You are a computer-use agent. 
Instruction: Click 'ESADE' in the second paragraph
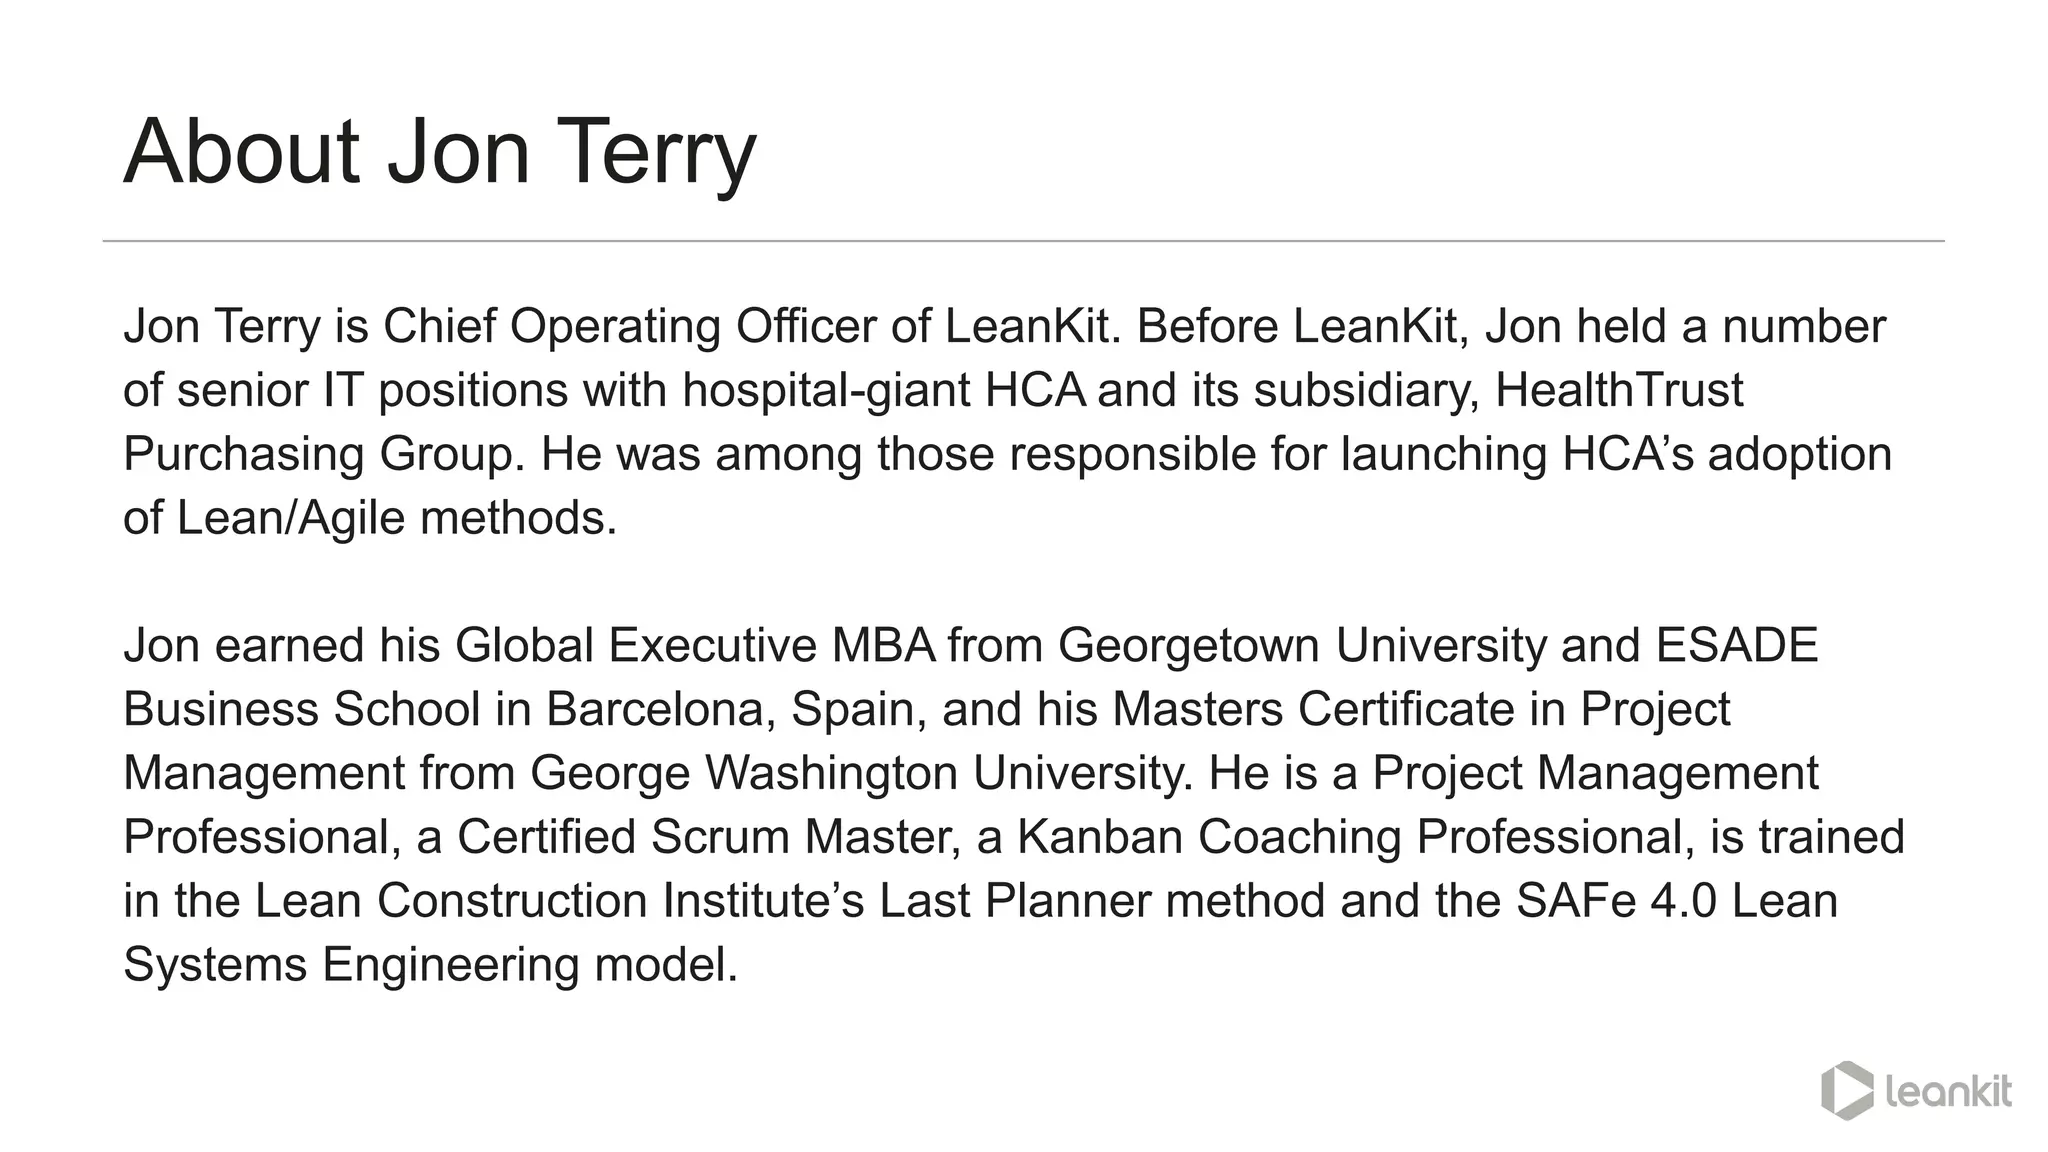tap(1736, 645)
